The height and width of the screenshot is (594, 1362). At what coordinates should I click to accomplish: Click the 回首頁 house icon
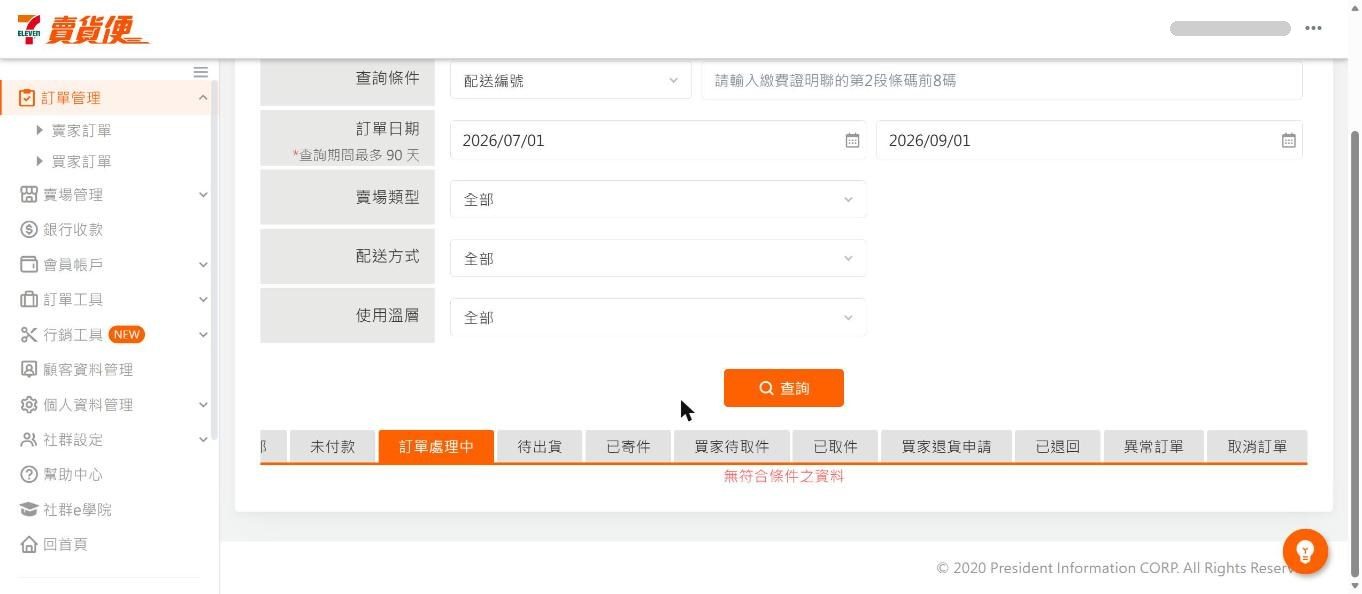tap(29, 544)
